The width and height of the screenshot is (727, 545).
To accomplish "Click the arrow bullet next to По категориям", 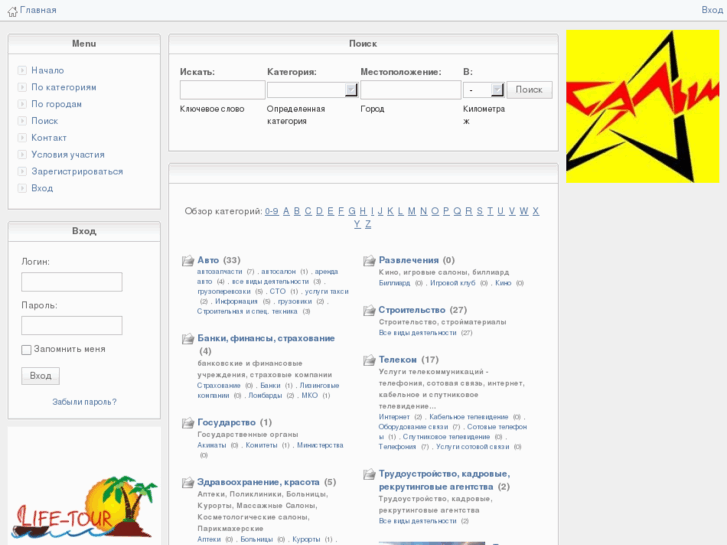I will click(22, 87).
